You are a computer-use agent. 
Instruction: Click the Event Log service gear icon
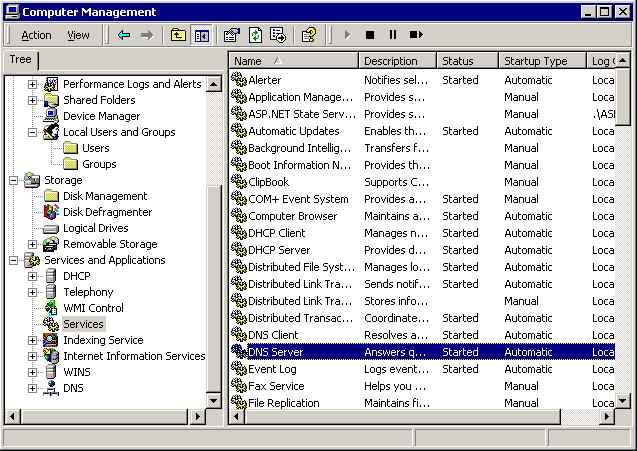tap(239, 369)
